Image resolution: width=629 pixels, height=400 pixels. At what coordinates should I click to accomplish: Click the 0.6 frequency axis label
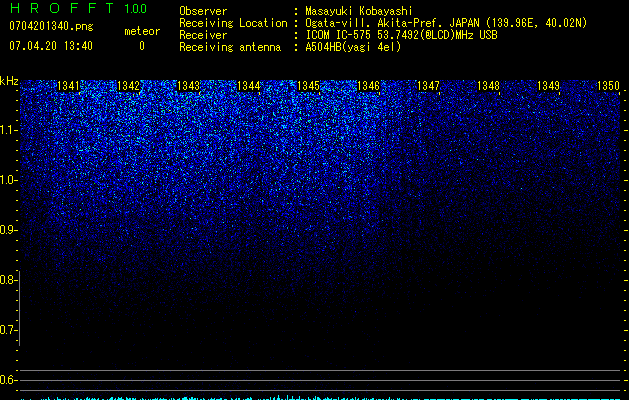(7, 380)
